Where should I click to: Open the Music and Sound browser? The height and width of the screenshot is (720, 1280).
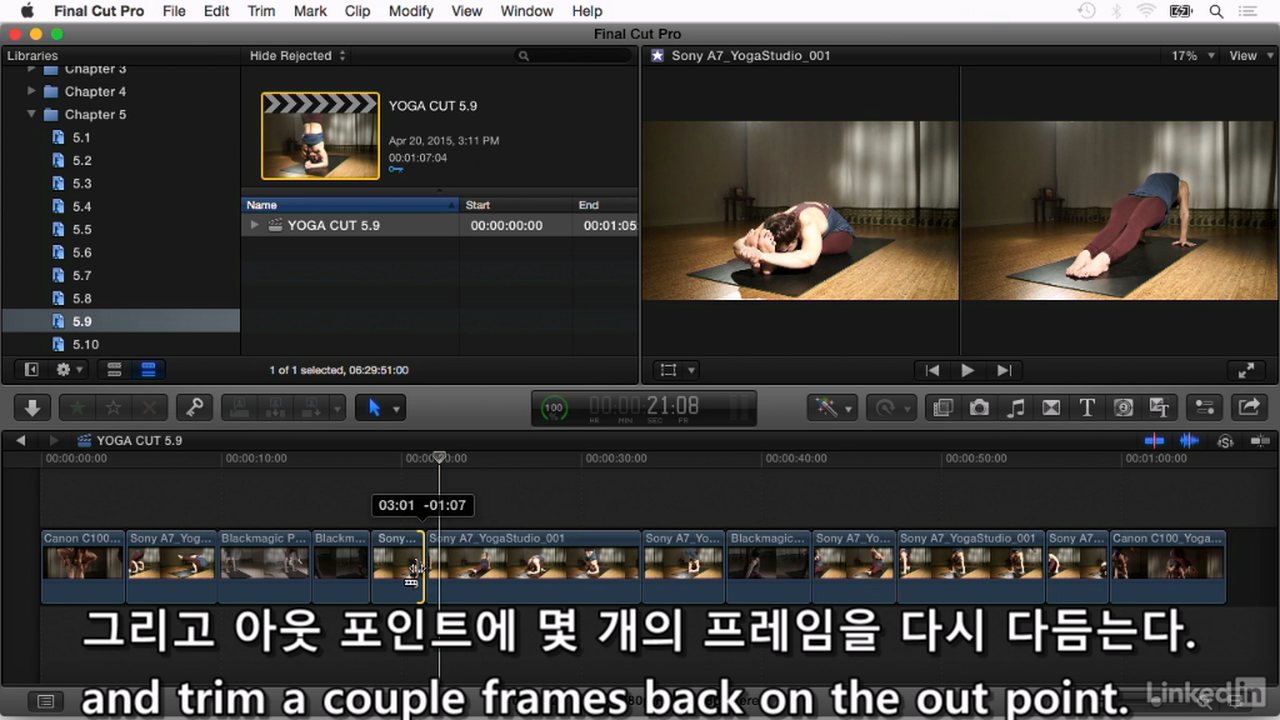point(1015,407)
